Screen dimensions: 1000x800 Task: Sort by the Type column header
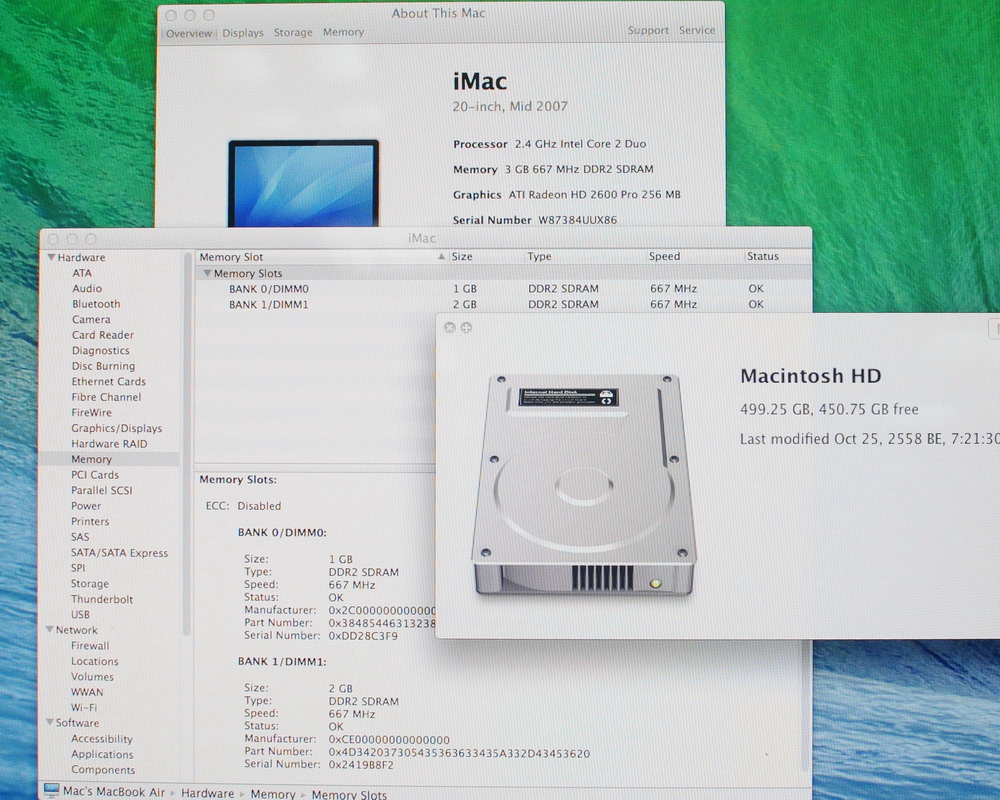coord(584,256)
